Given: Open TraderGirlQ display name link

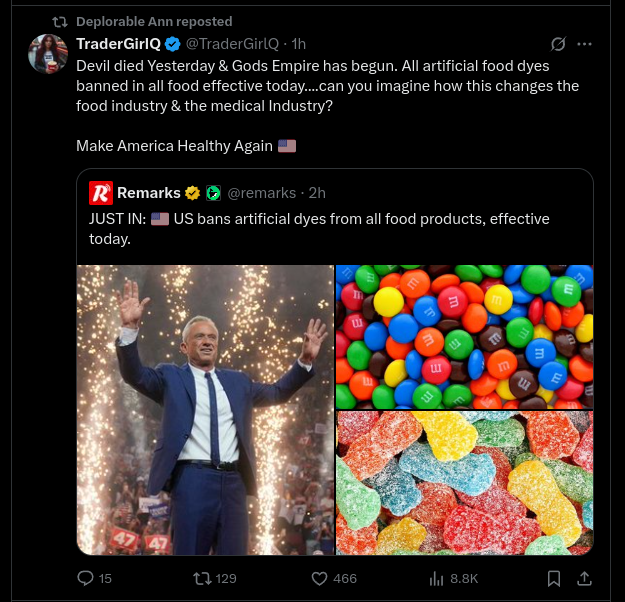Looking at the screenshot, I should point(119,44).
